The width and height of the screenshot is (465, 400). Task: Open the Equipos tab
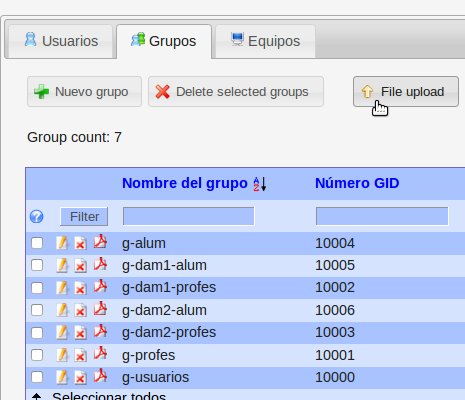pos(265,41)
